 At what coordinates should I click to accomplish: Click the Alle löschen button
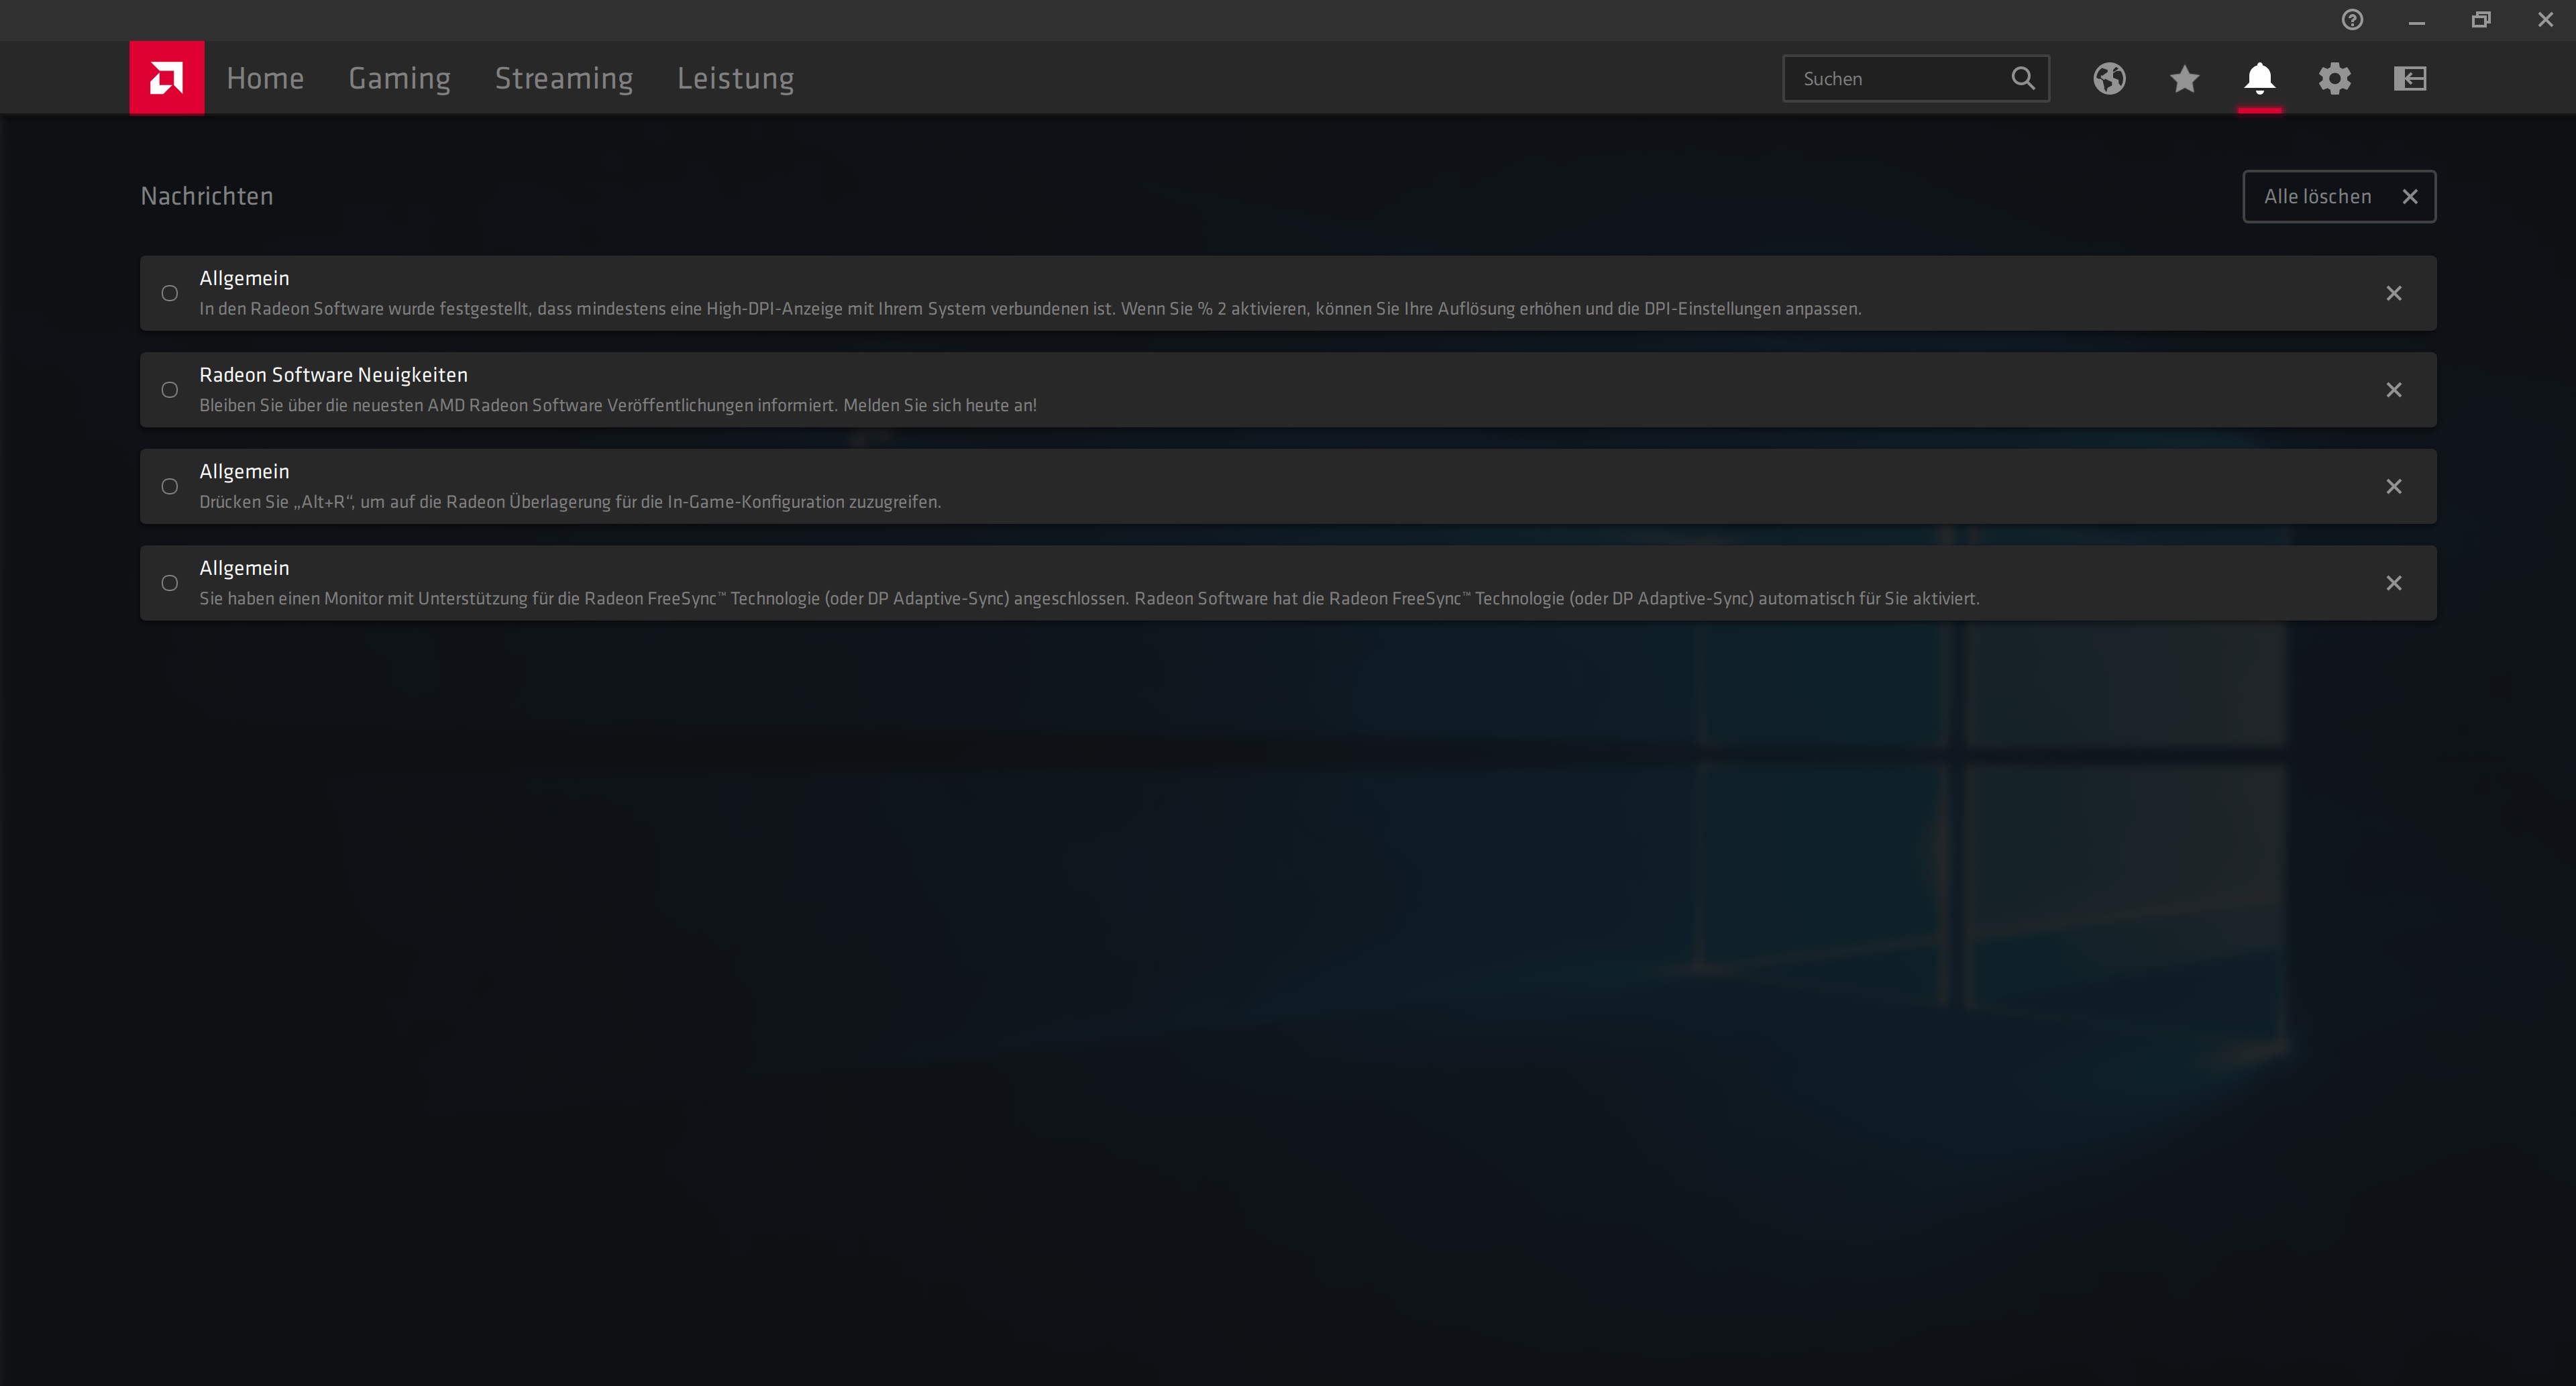pyautogui.click(x=2338, y=197)
